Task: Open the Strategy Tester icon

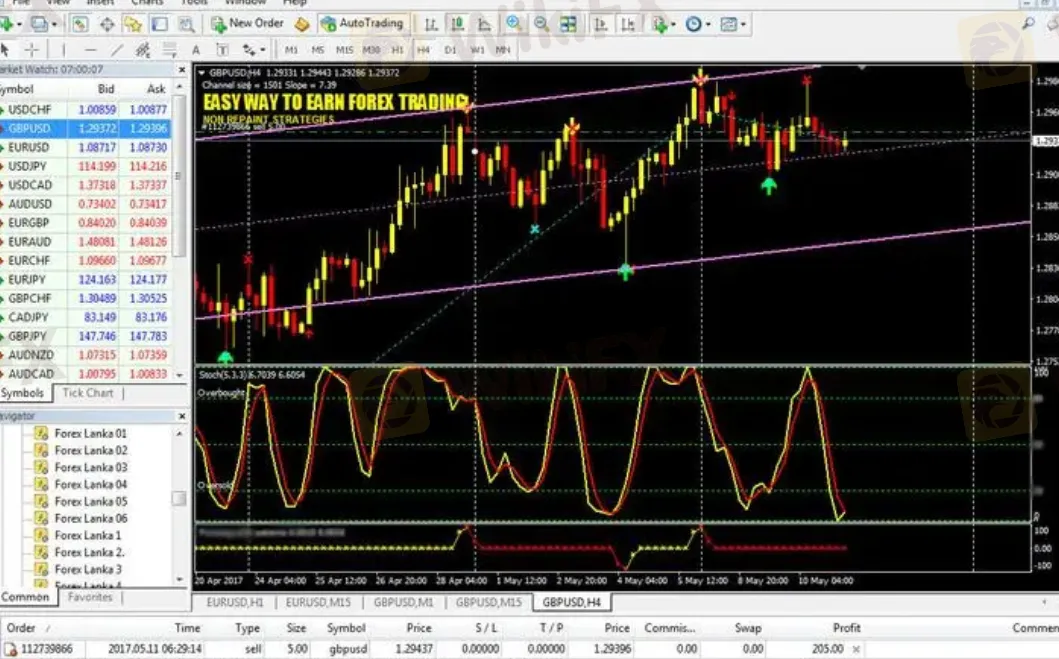Action: pos(186,25)
